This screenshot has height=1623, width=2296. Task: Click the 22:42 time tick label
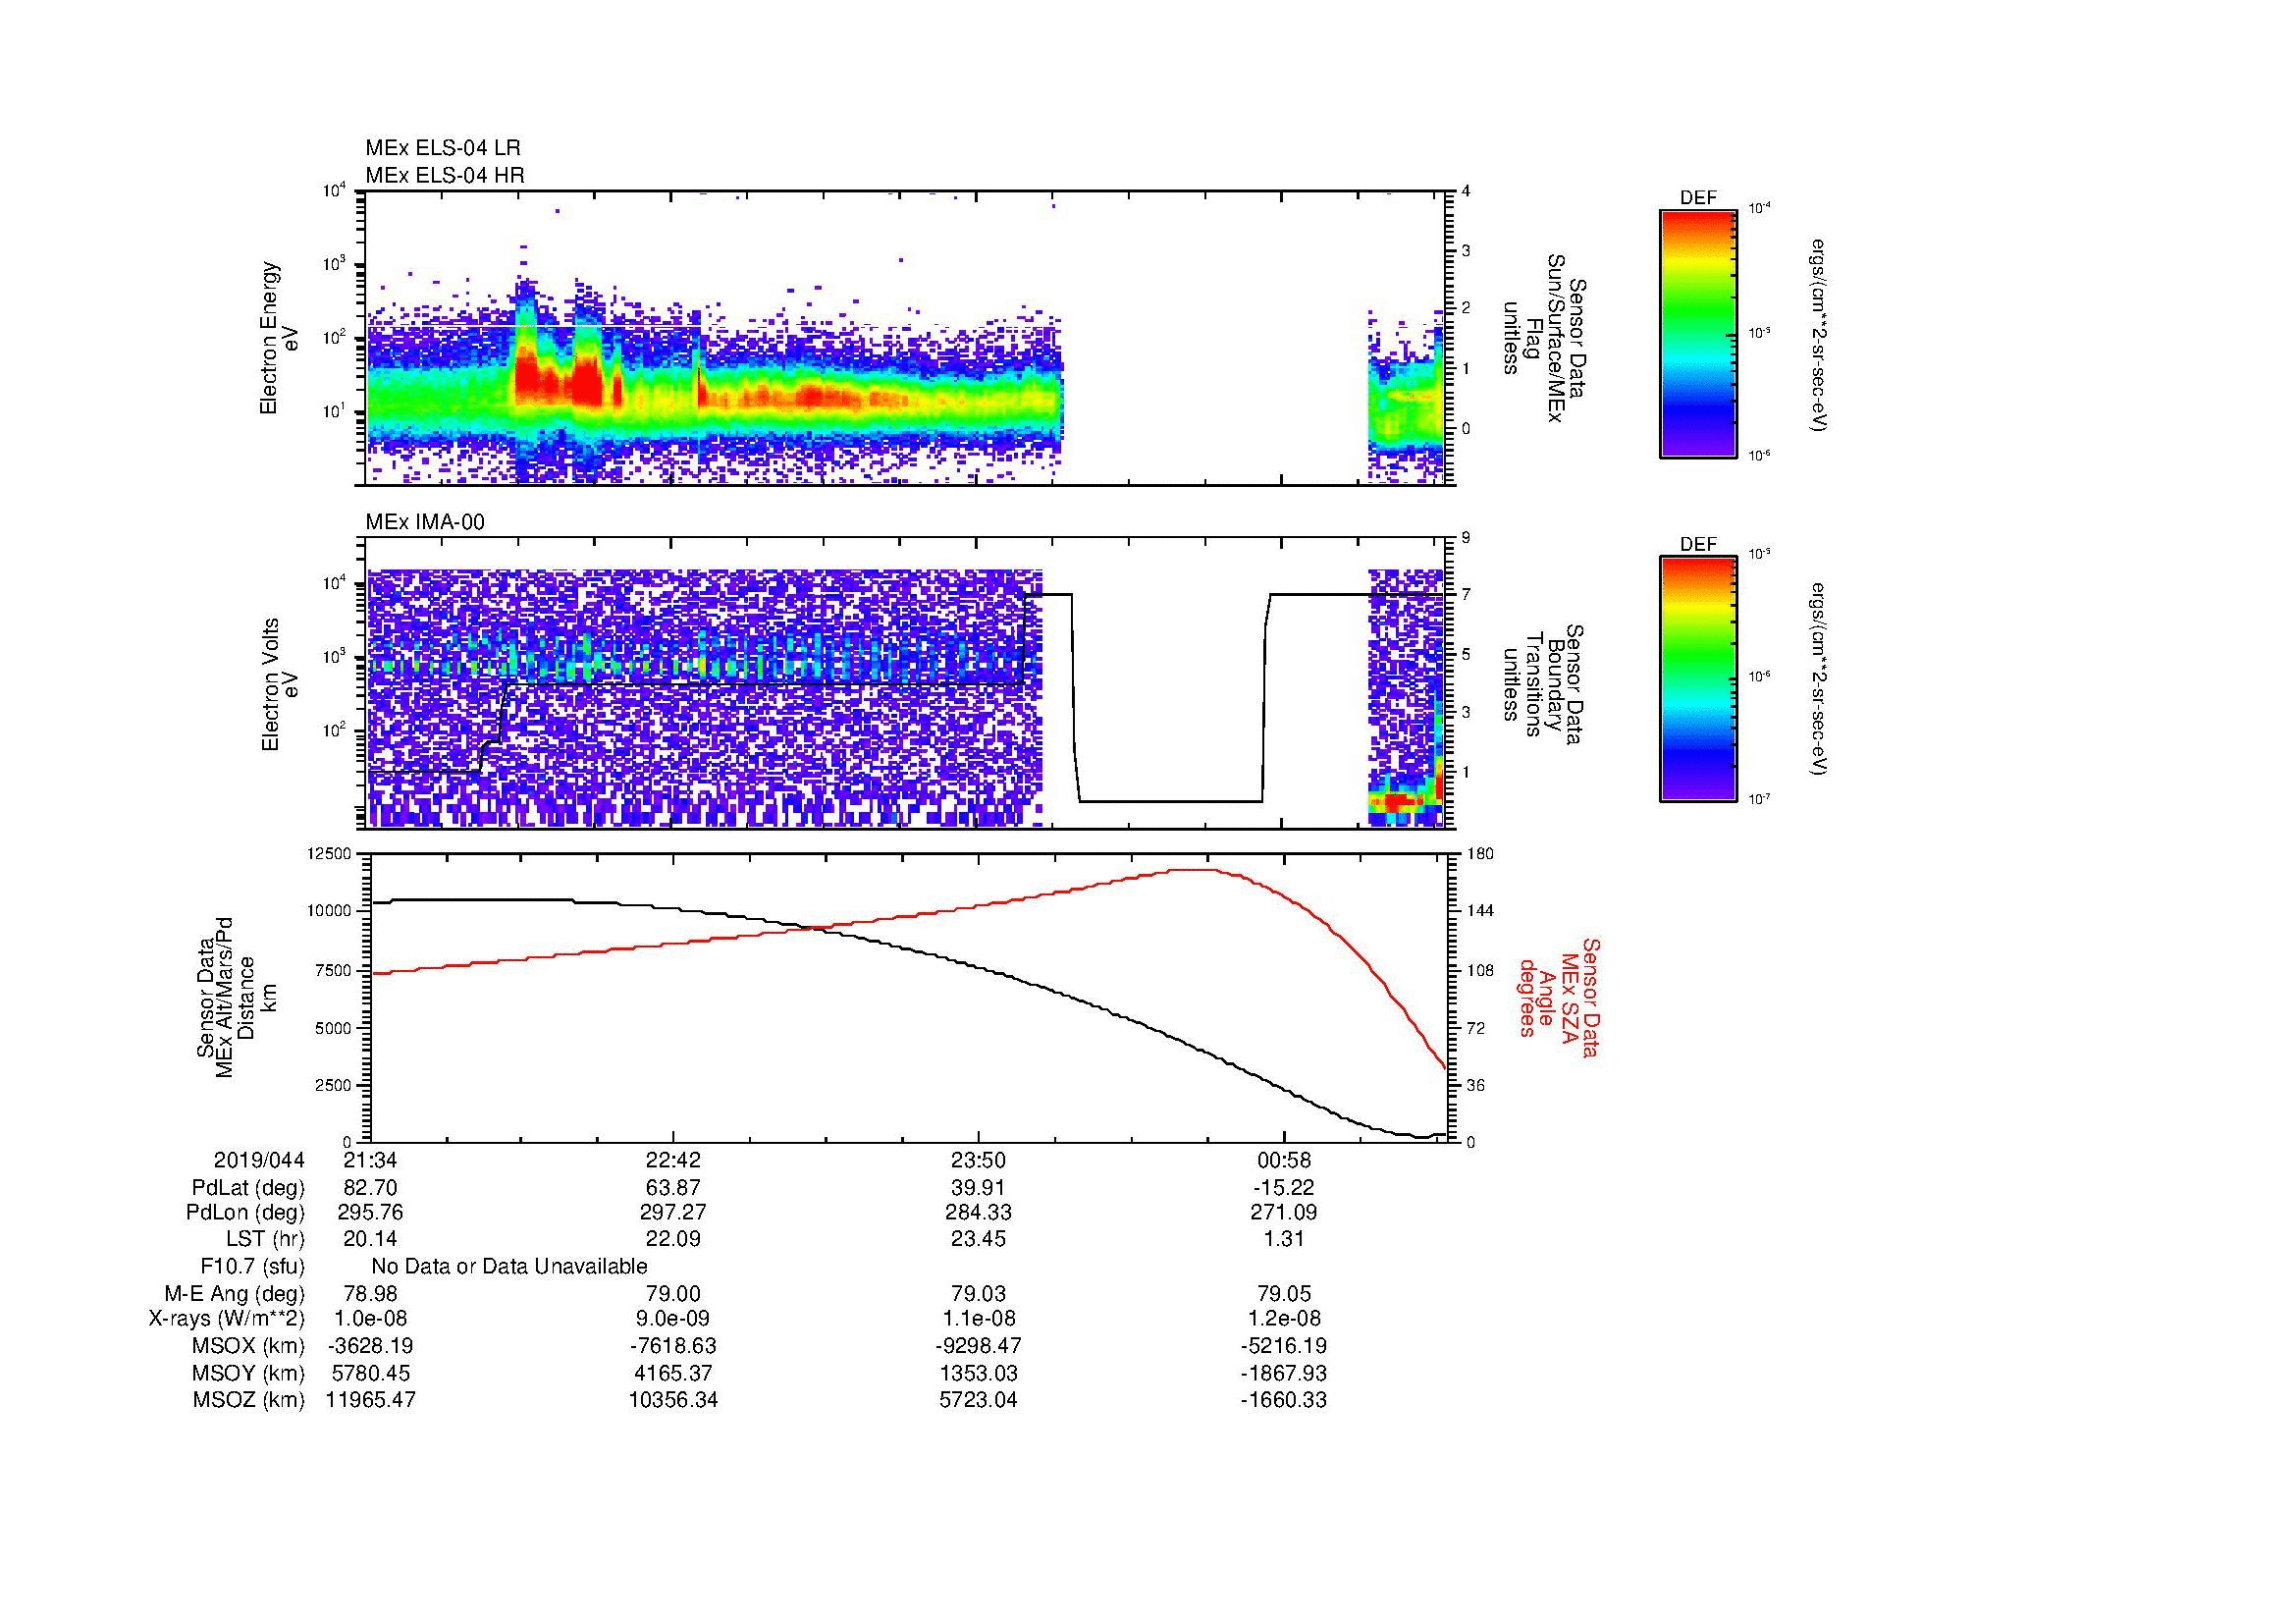(x=674, y=1160)
